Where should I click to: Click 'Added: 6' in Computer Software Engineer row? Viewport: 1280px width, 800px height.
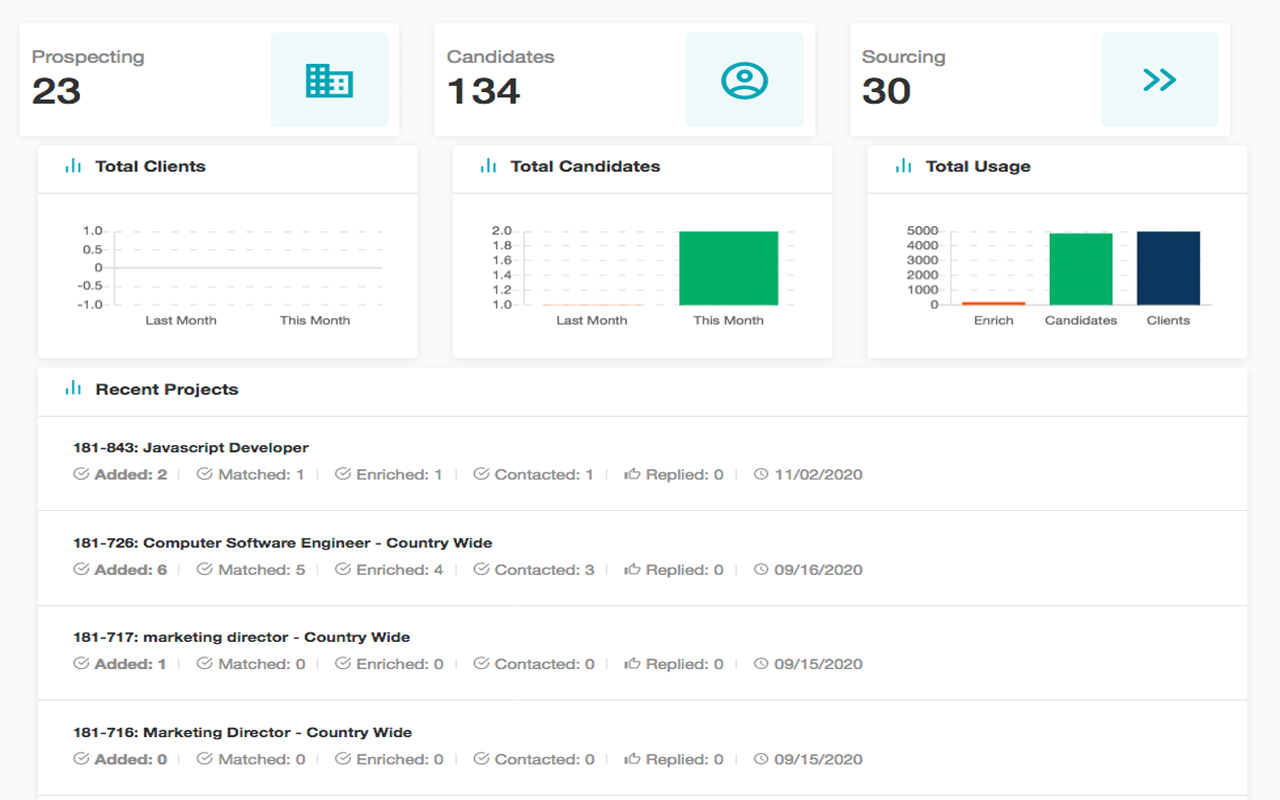coord(131,569)
